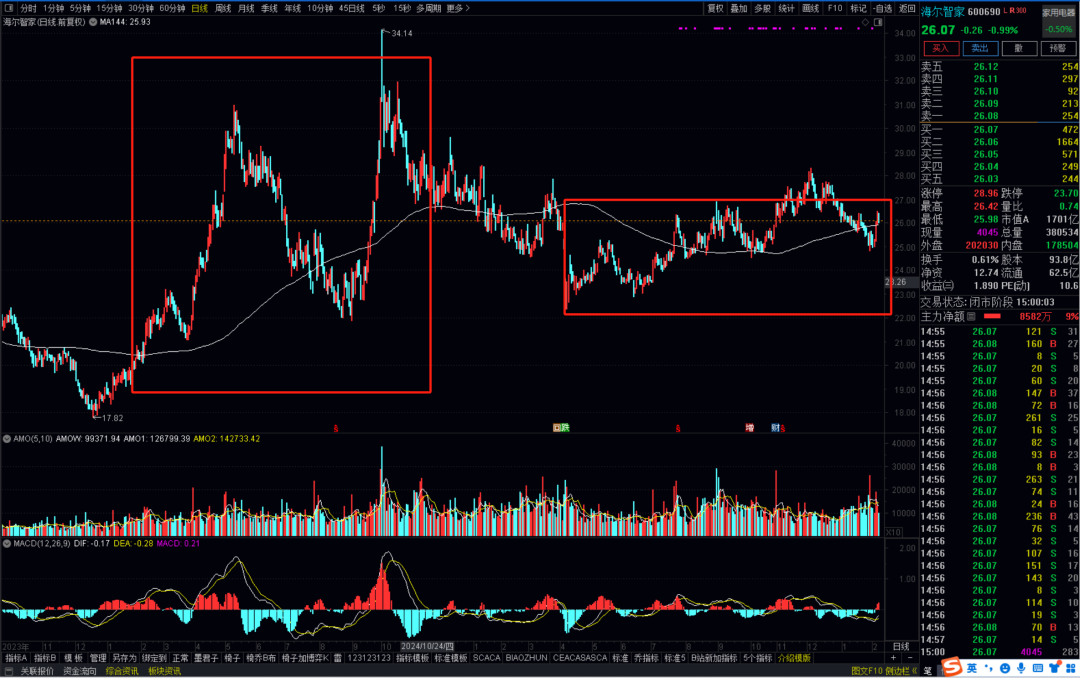Click the panel toggle icon before 分时
The height and width of the screenshot is (678, 1080).
7,8
